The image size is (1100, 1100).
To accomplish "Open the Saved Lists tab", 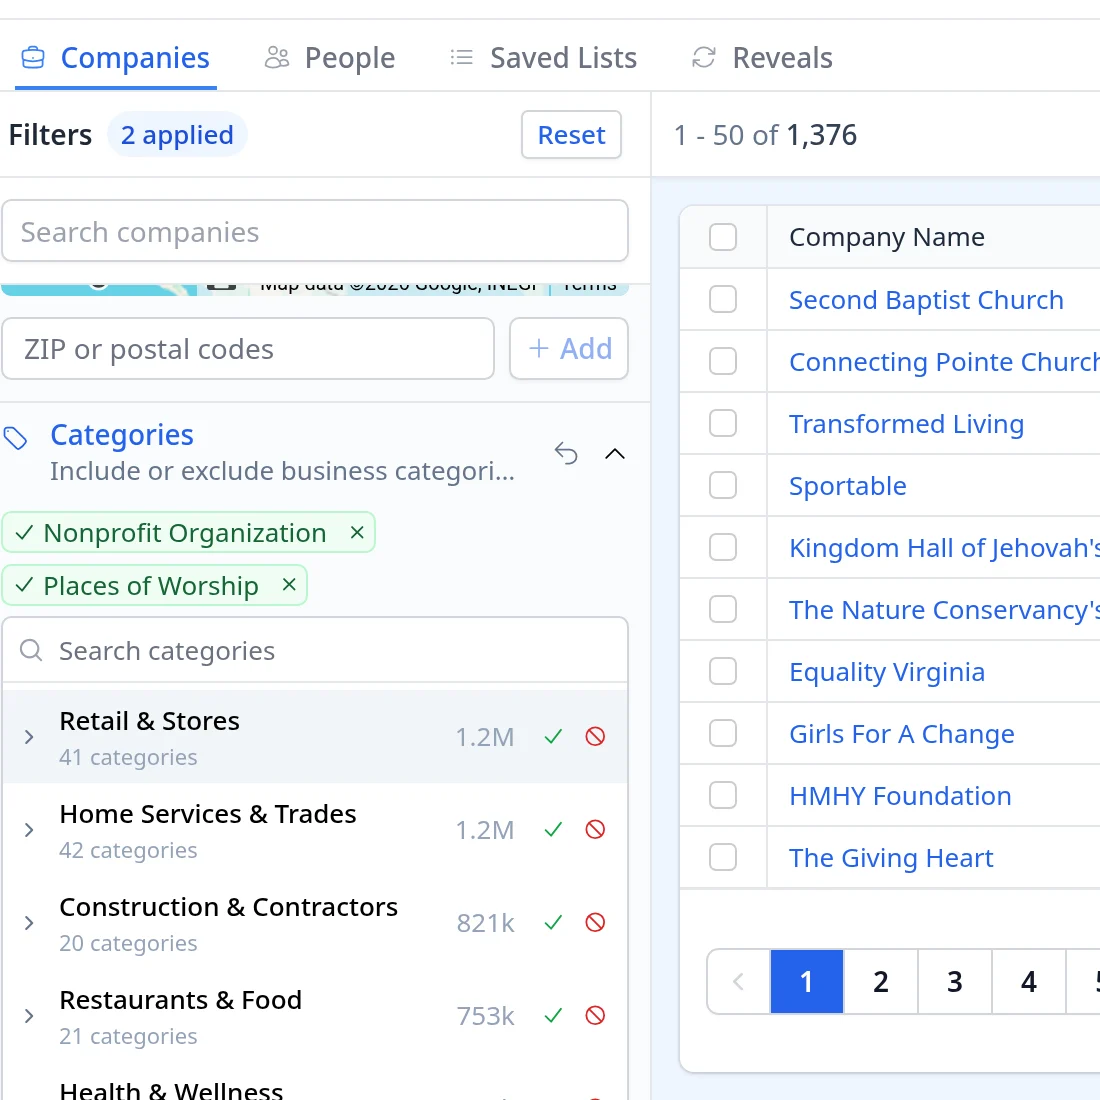I will tap(543, 58).
